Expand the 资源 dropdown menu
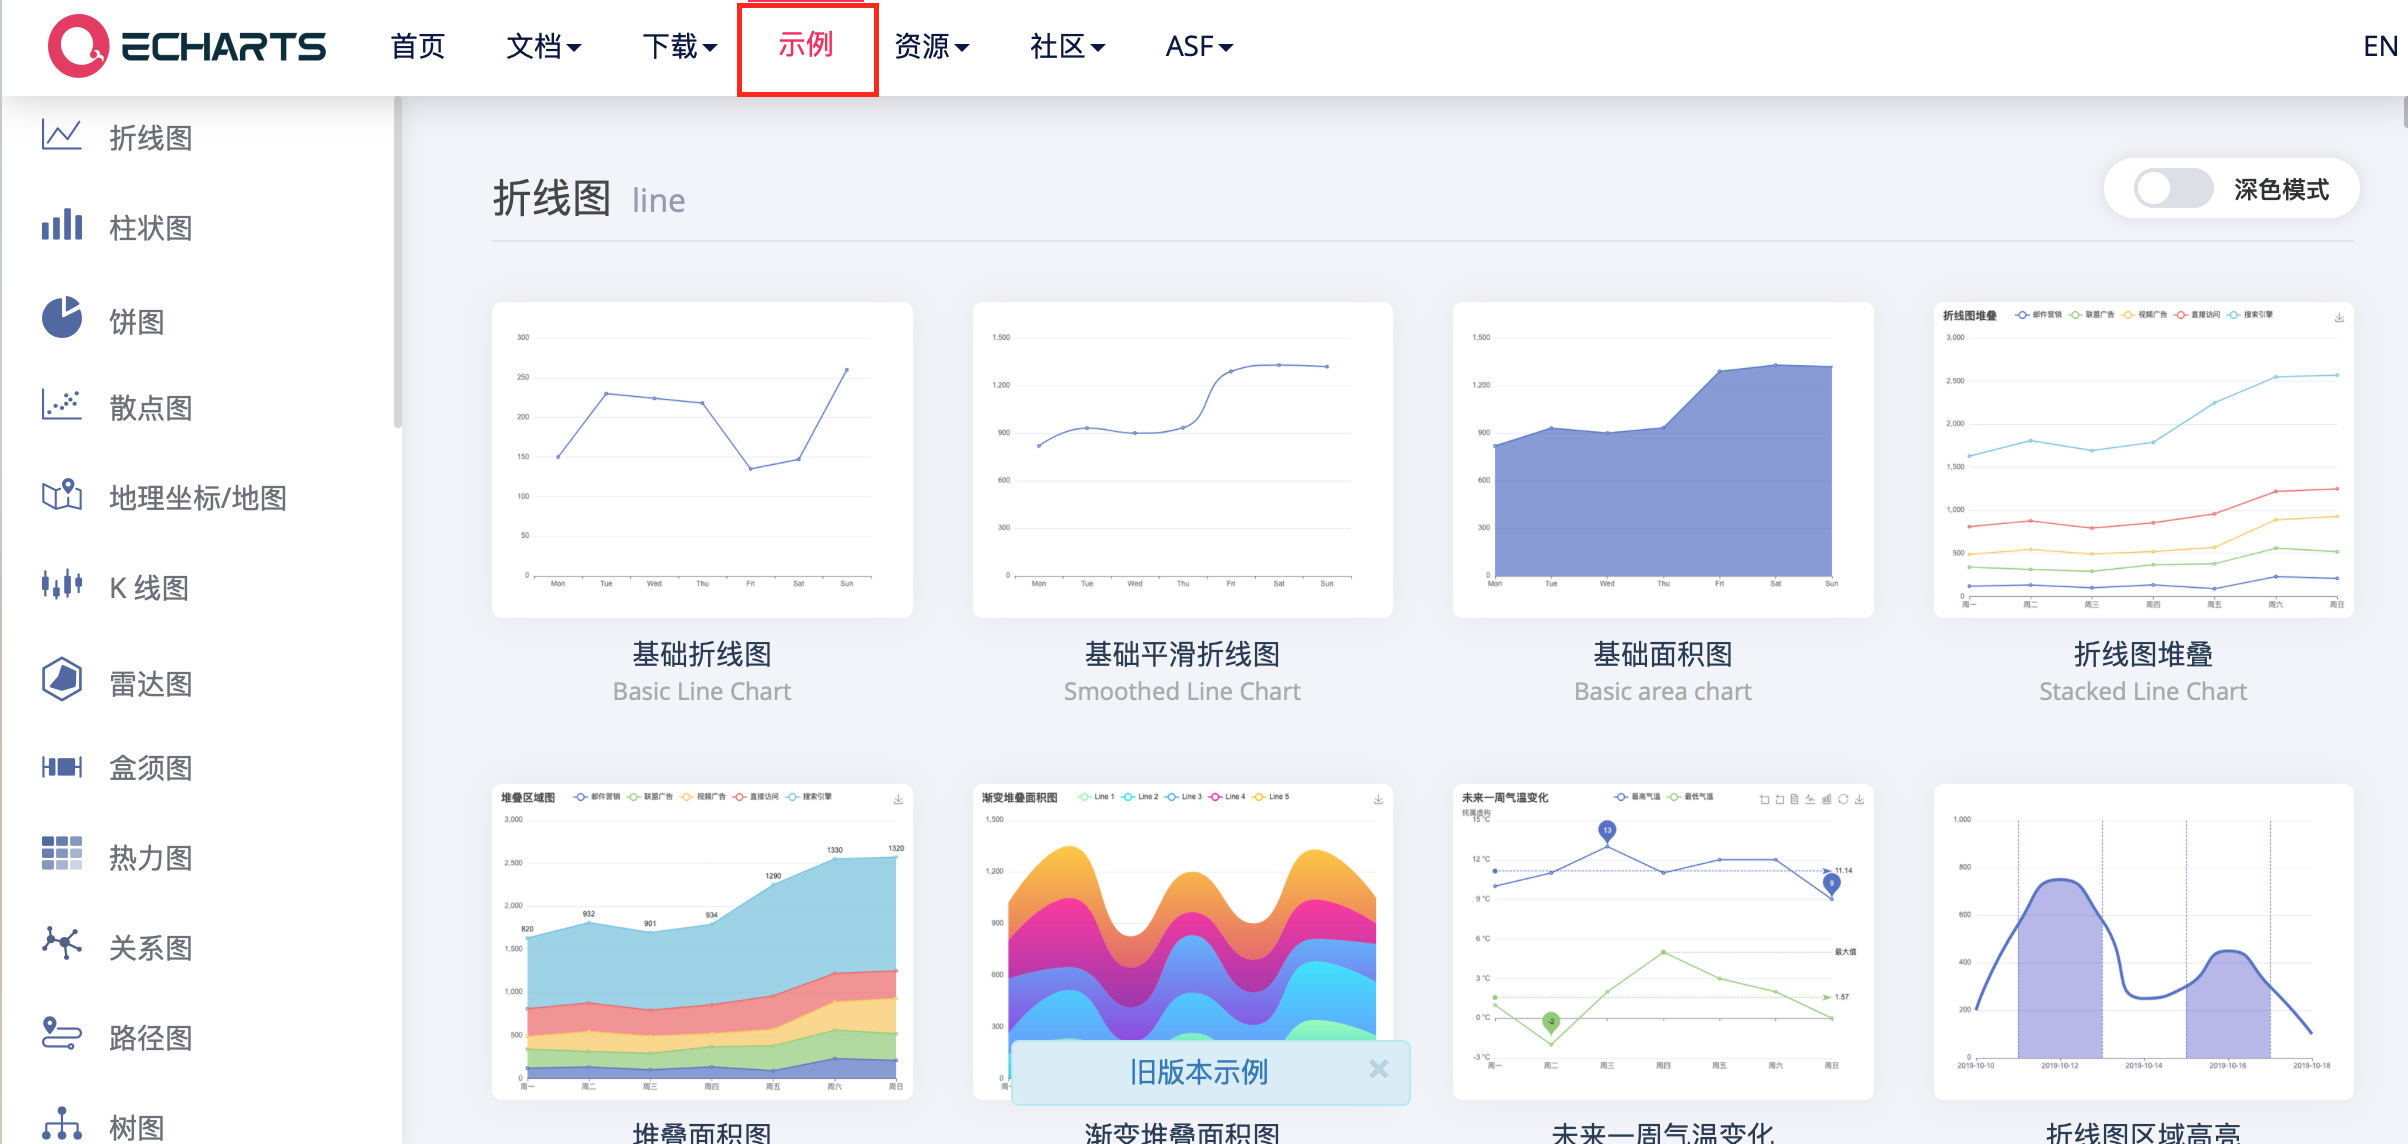The height and width of the screenshot is (1144, 2408). click(932, 47)
